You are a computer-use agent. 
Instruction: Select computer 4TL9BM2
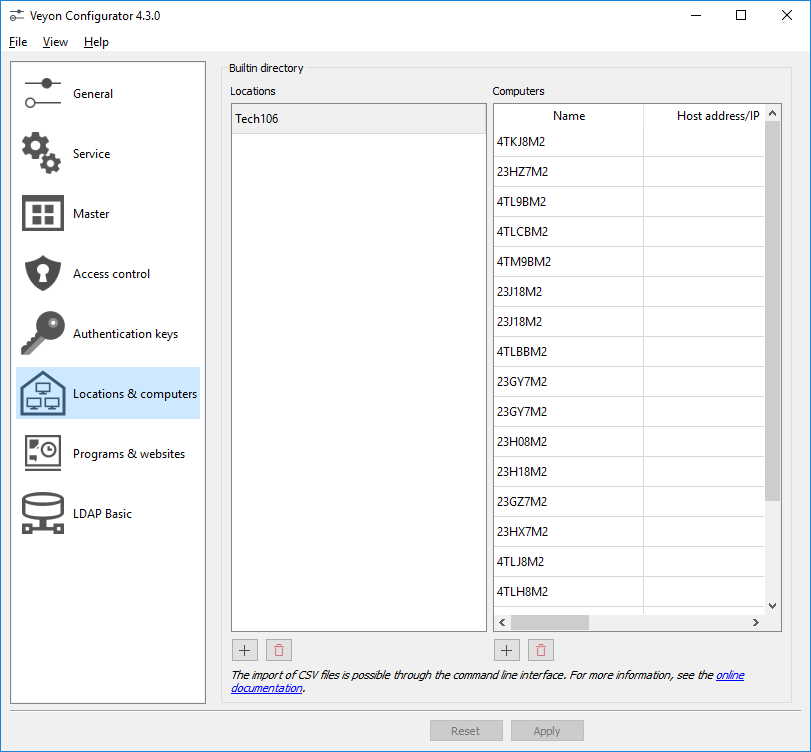coord(568,202)
